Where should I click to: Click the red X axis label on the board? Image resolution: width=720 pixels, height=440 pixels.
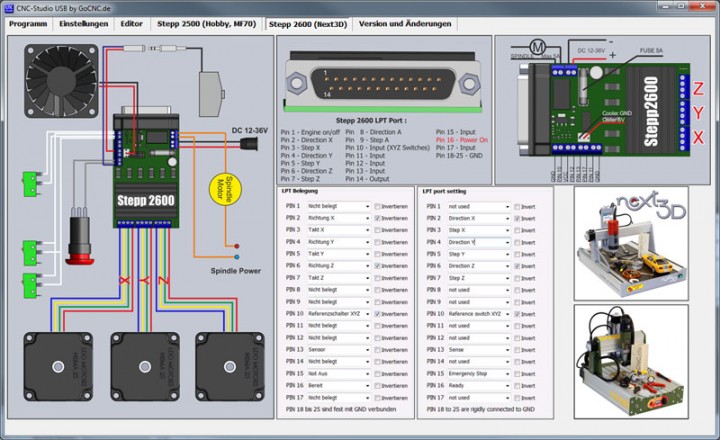coord(698,137)
